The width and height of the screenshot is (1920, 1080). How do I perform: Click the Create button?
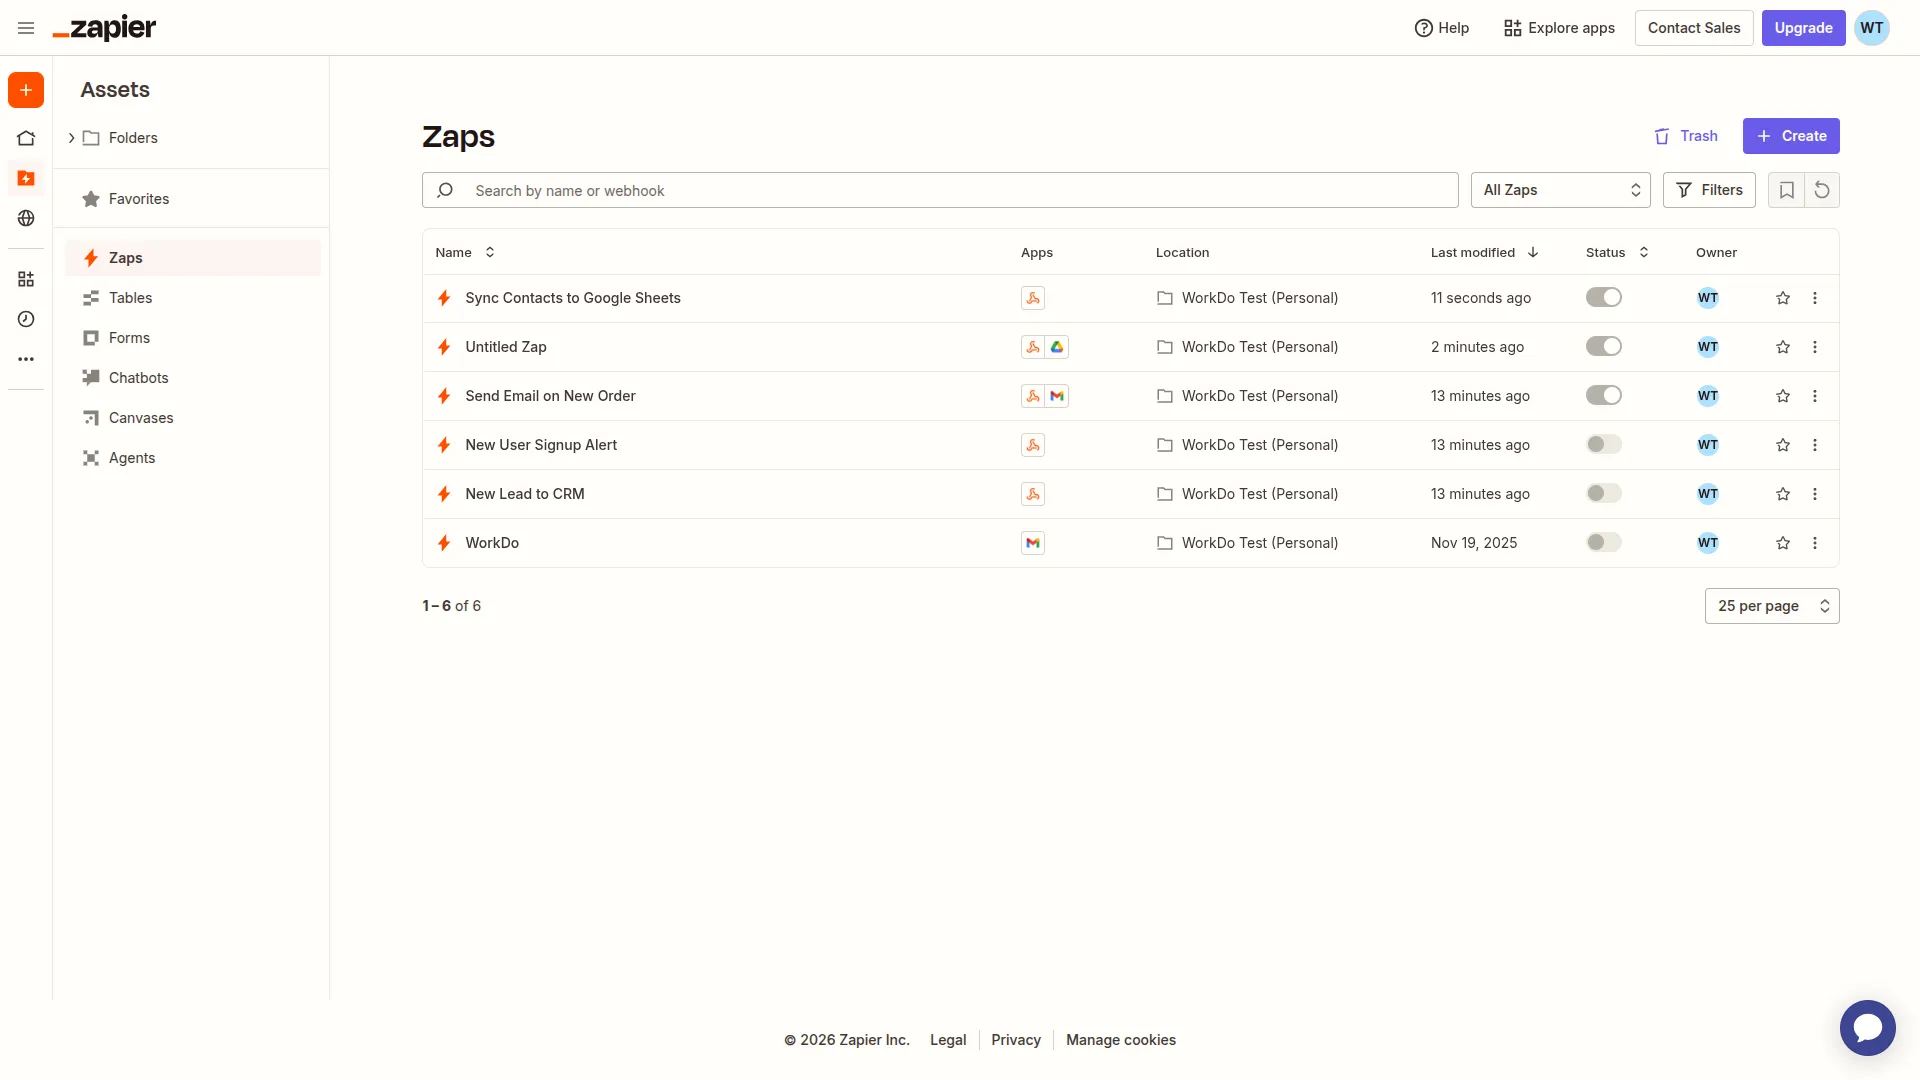1791,136
